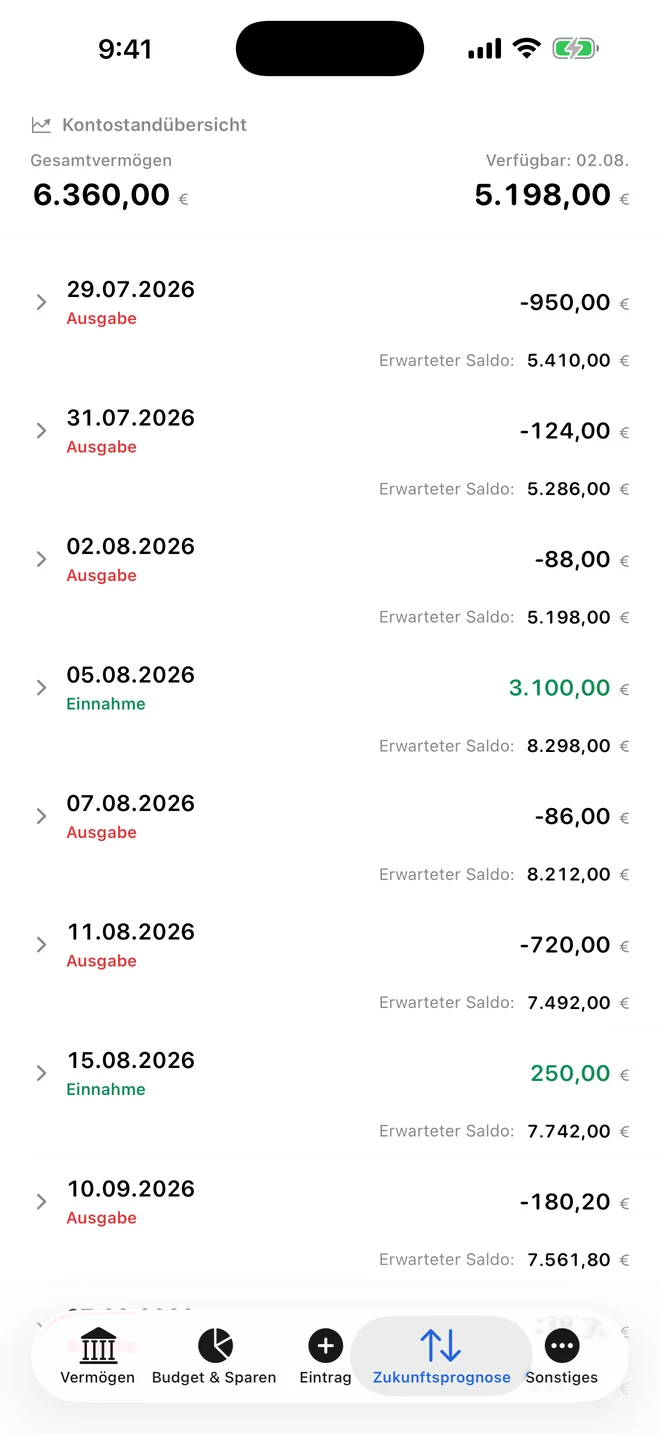Select the -720,00 expense amount
The image size is (660, 1434).
click(x=565, y=945)
